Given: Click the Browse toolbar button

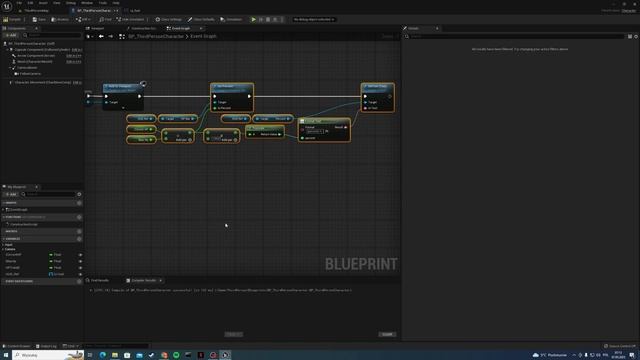Looking at the screenshot, I should [x=60, y=19].
